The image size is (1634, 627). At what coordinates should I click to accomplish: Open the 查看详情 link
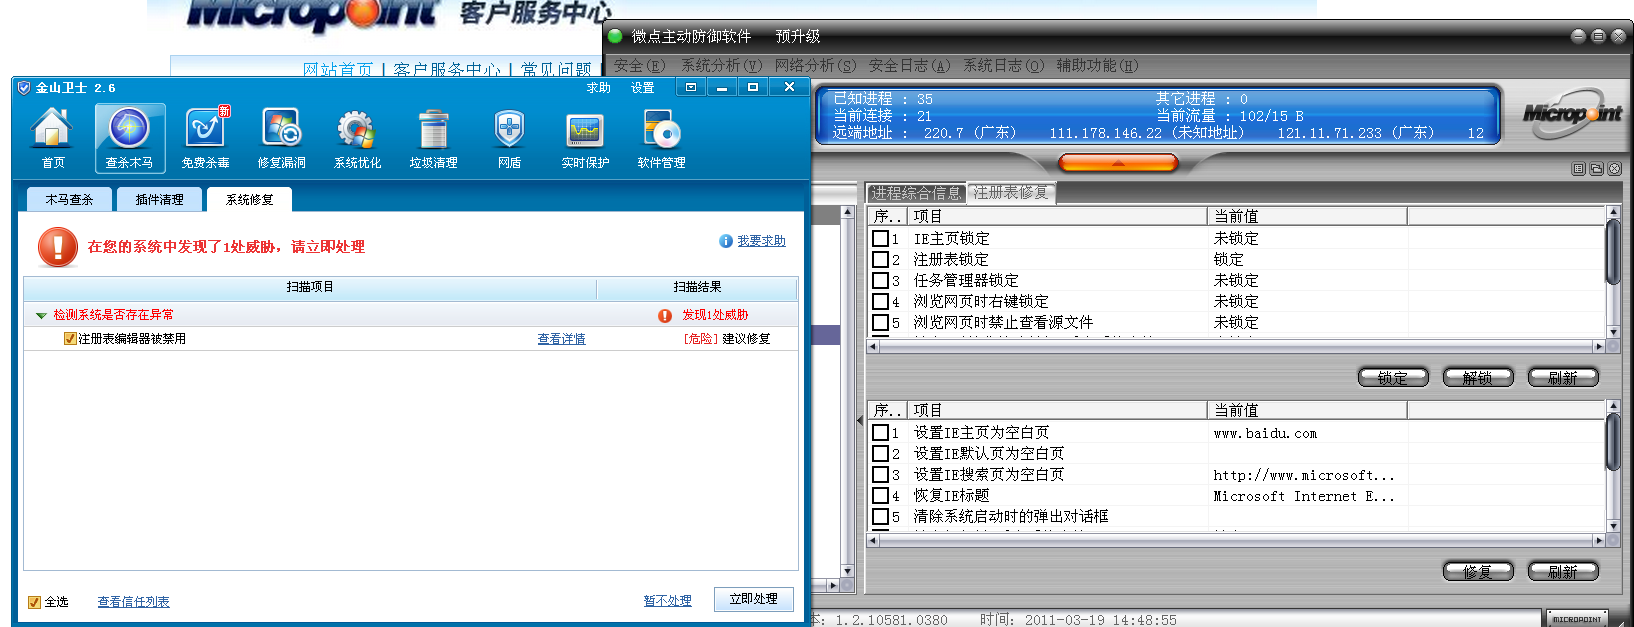(562, 339)
